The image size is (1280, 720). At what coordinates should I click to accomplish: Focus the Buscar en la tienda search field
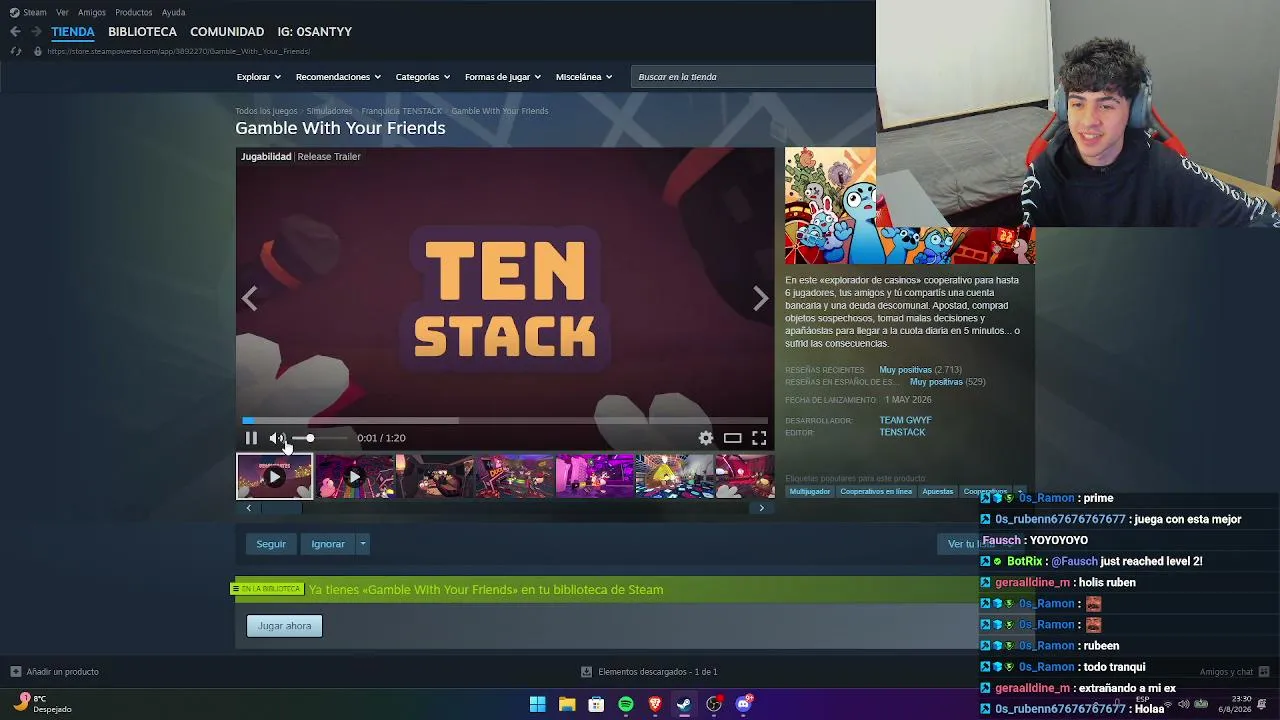tap(753, 77)
